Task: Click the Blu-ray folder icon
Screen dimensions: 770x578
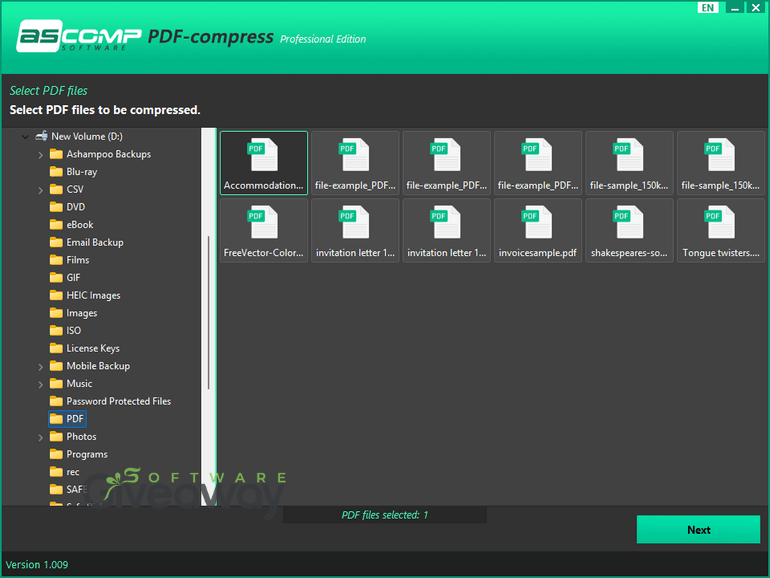Action: (56, 172)
